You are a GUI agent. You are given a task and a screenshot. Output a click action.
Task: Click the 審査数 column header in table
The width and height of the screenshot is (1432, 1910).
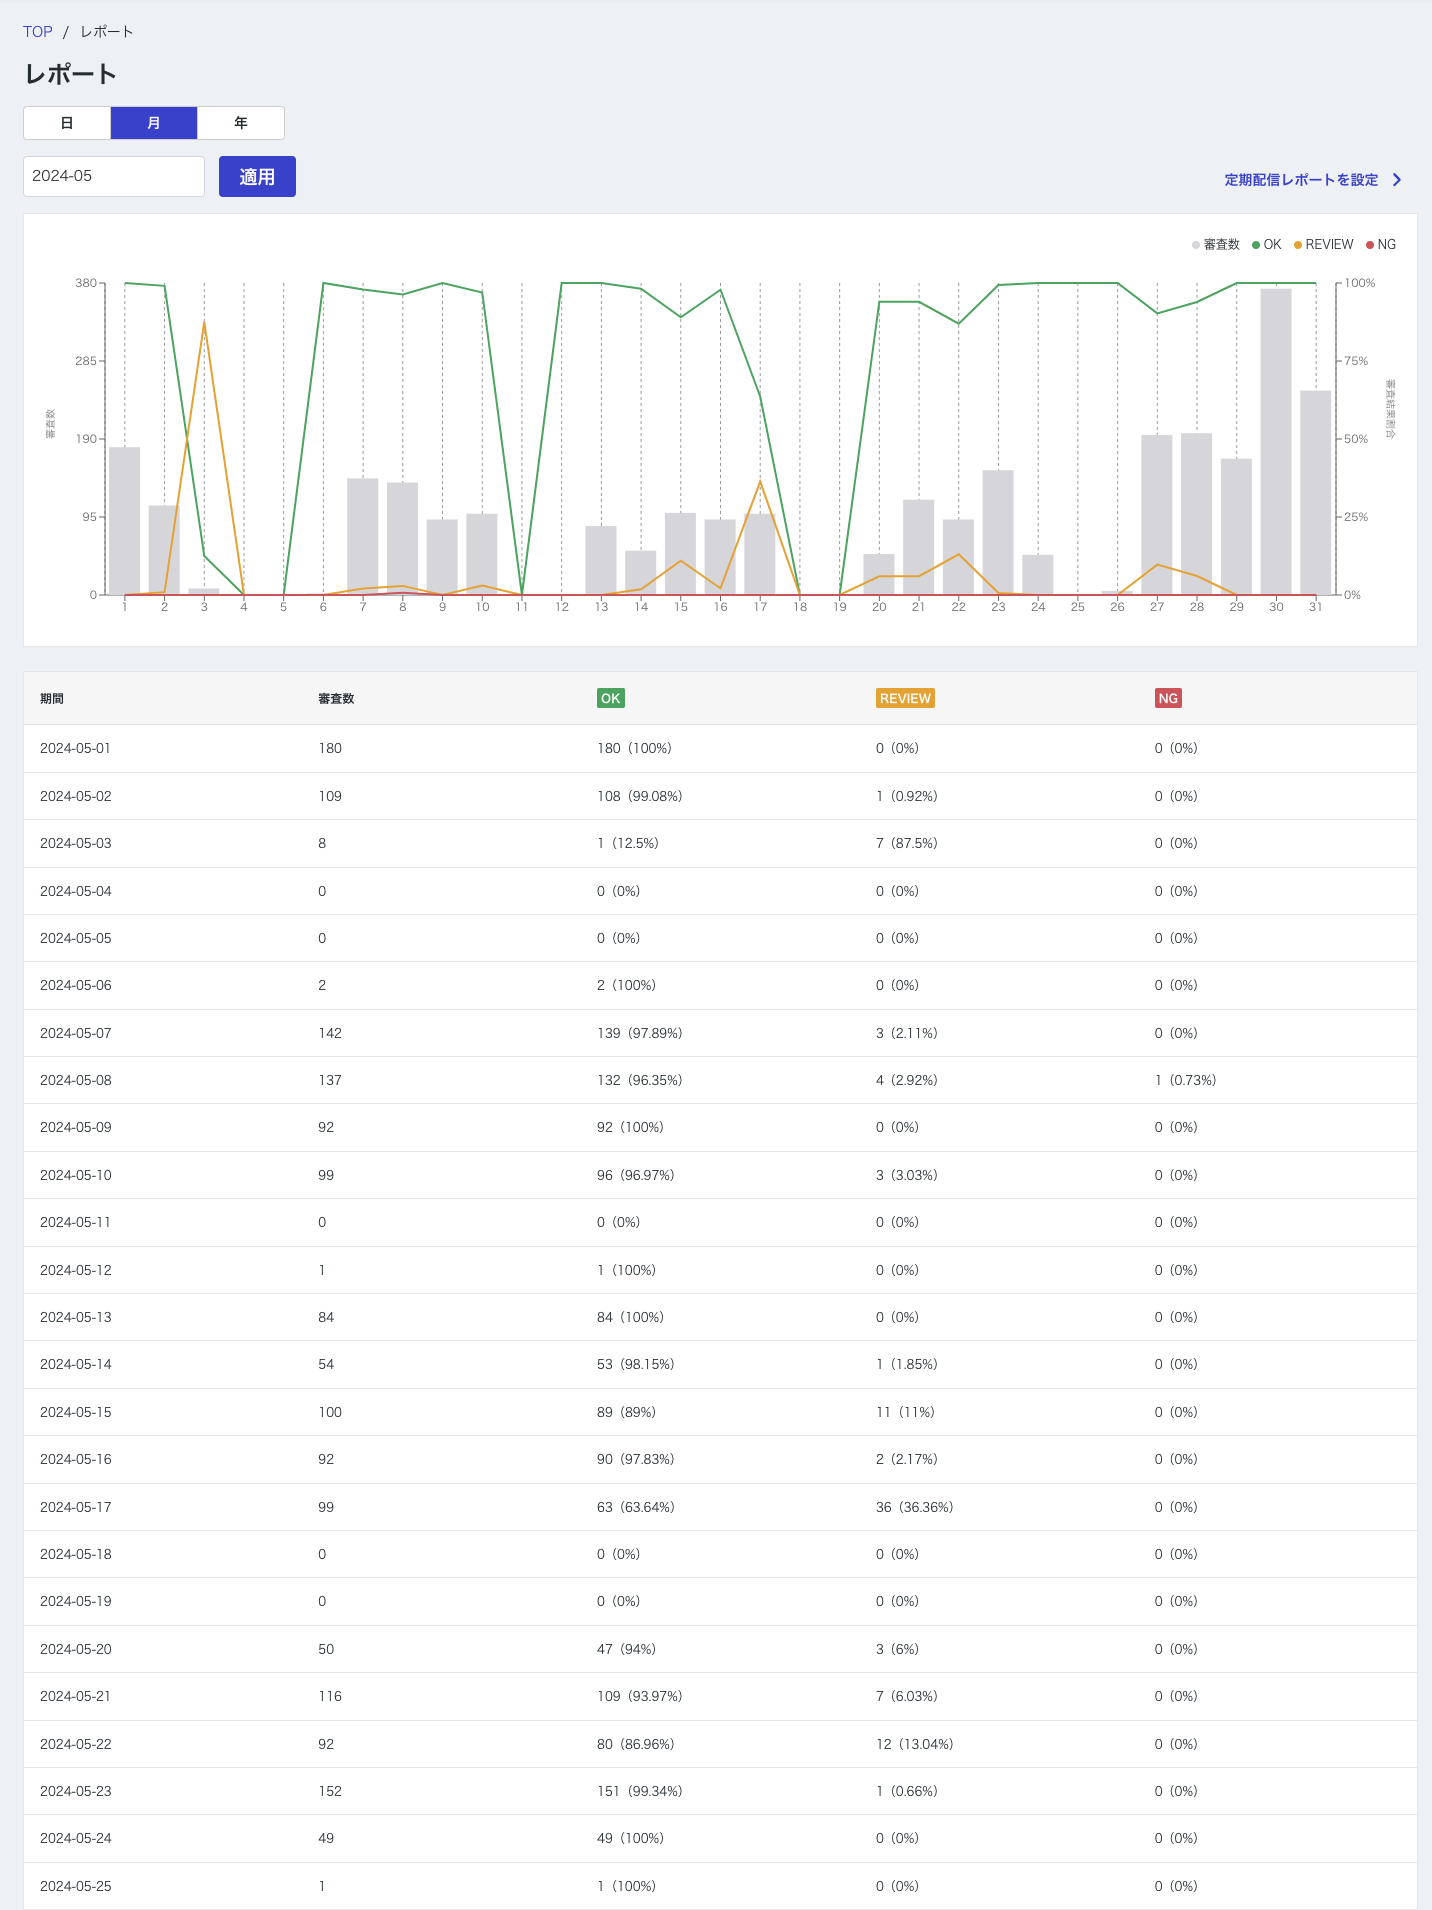[336, 699]
